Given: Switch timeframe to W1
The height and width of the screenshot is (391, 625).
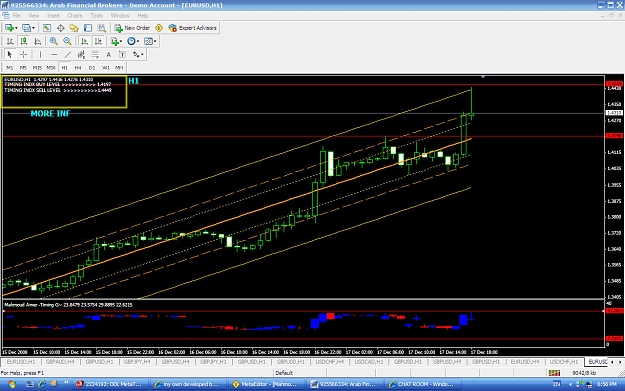Looking at the screenshot, I should coord(106,68).
